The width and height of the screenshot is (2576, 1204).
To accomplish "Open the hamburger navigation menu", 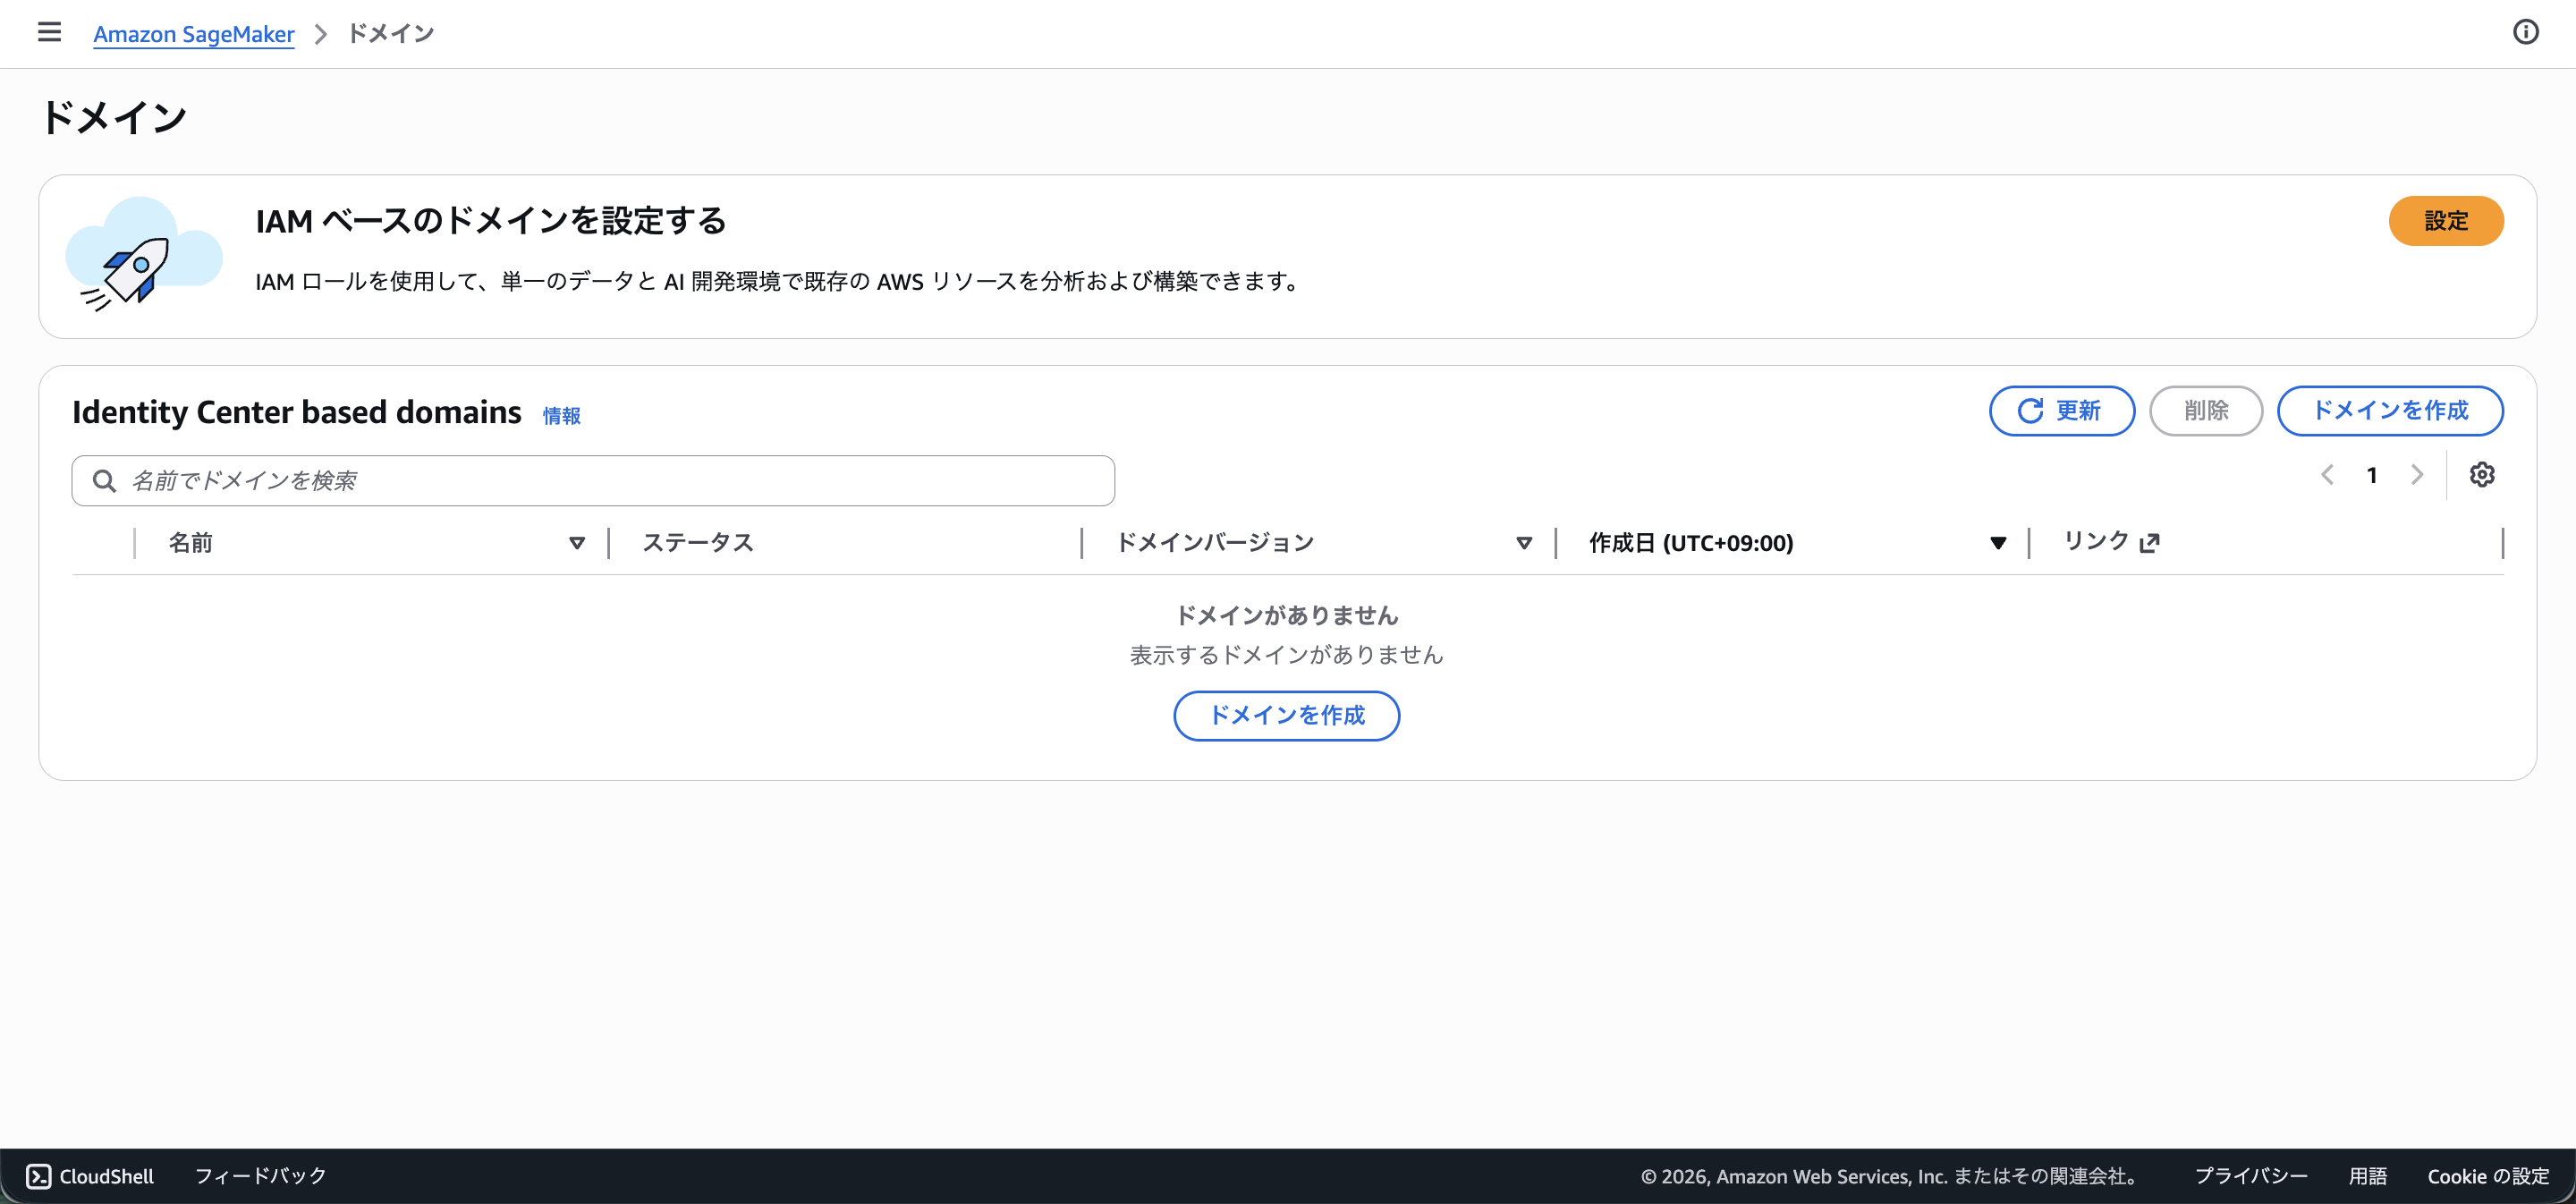I will (x=49, y=33).
